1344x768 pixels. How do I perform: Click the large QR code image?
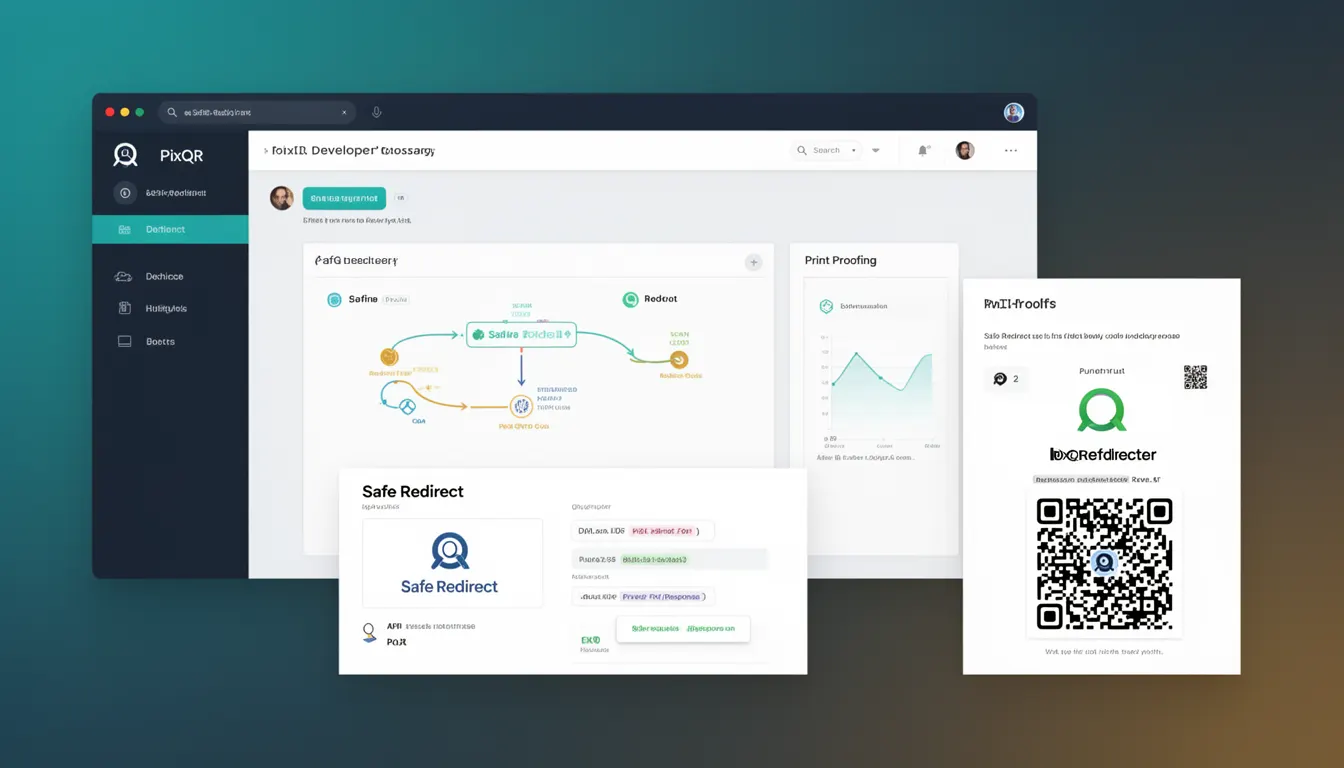coord(1104,563)
